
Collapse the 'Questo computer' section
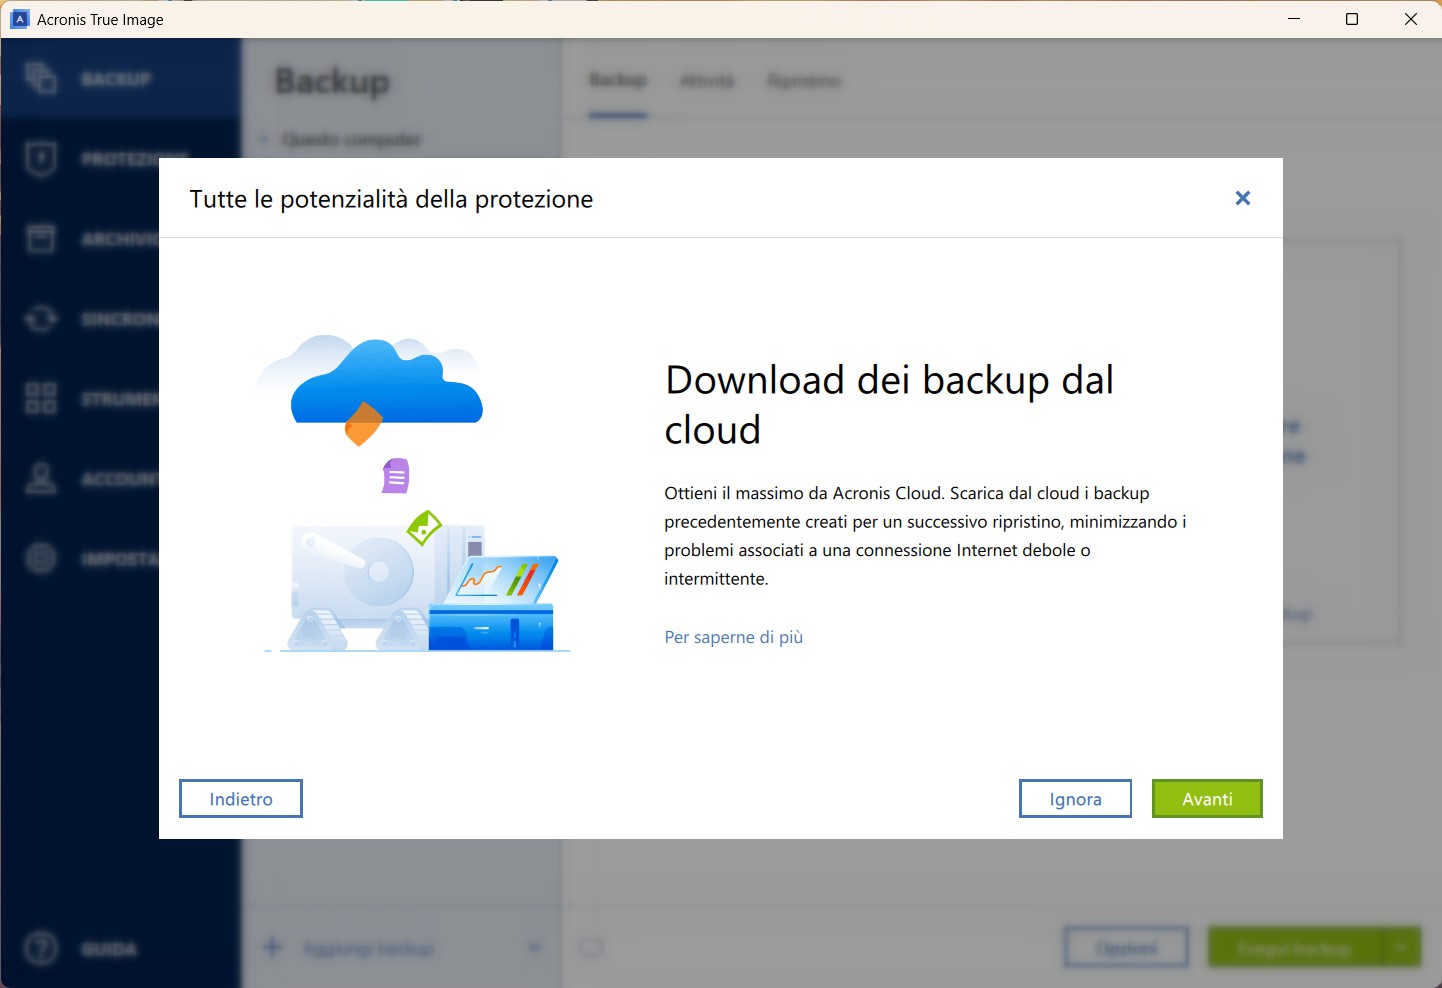tap(263, 139)
